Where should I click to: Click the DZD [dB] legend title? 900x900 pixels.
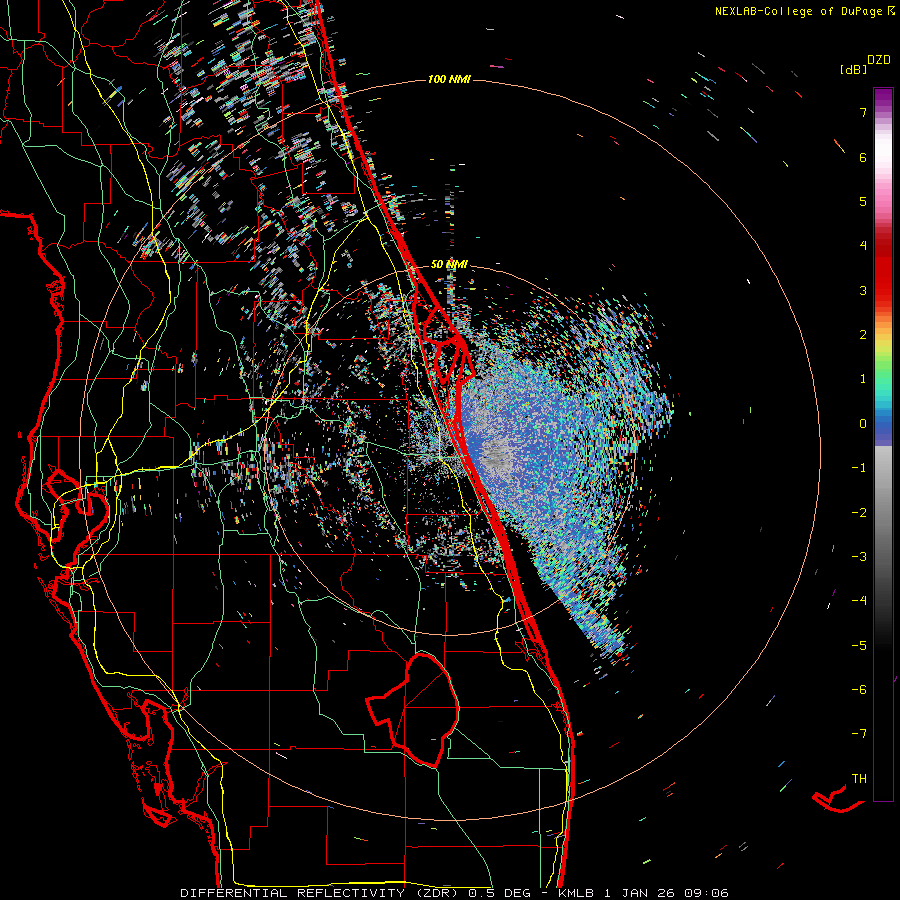pos(864,64)
